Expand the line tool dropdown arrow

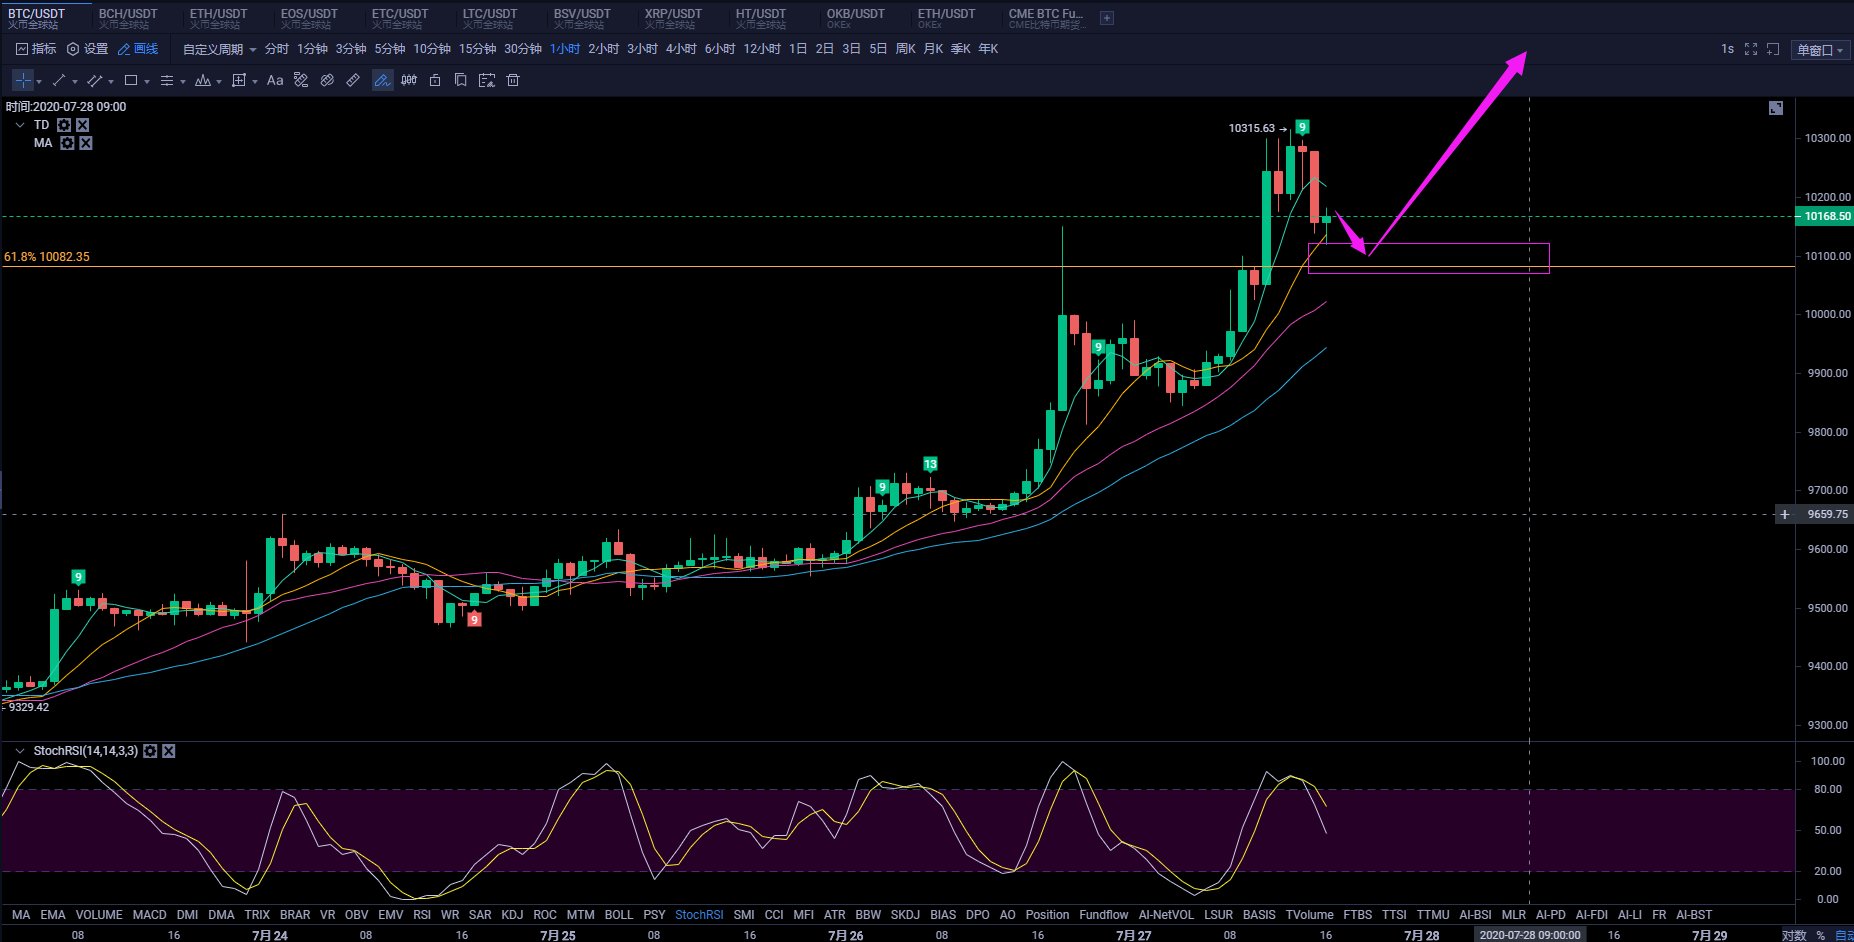[x=75, y=82]
